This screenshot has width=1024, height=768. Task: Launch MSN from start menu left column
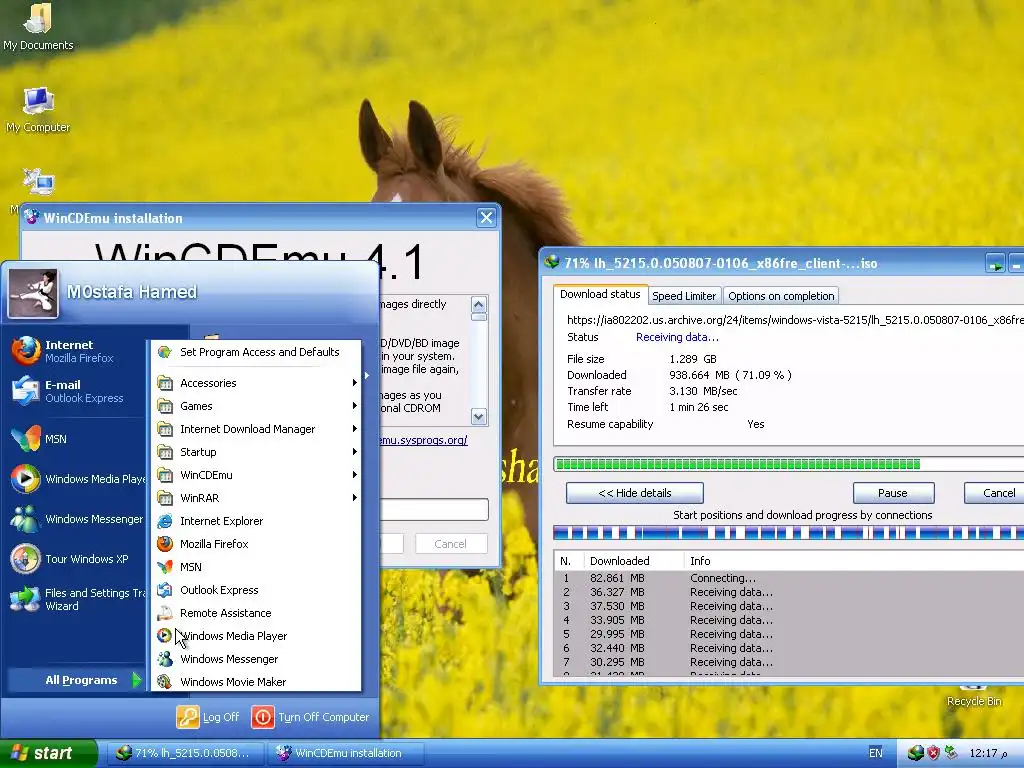click(77, 439)
